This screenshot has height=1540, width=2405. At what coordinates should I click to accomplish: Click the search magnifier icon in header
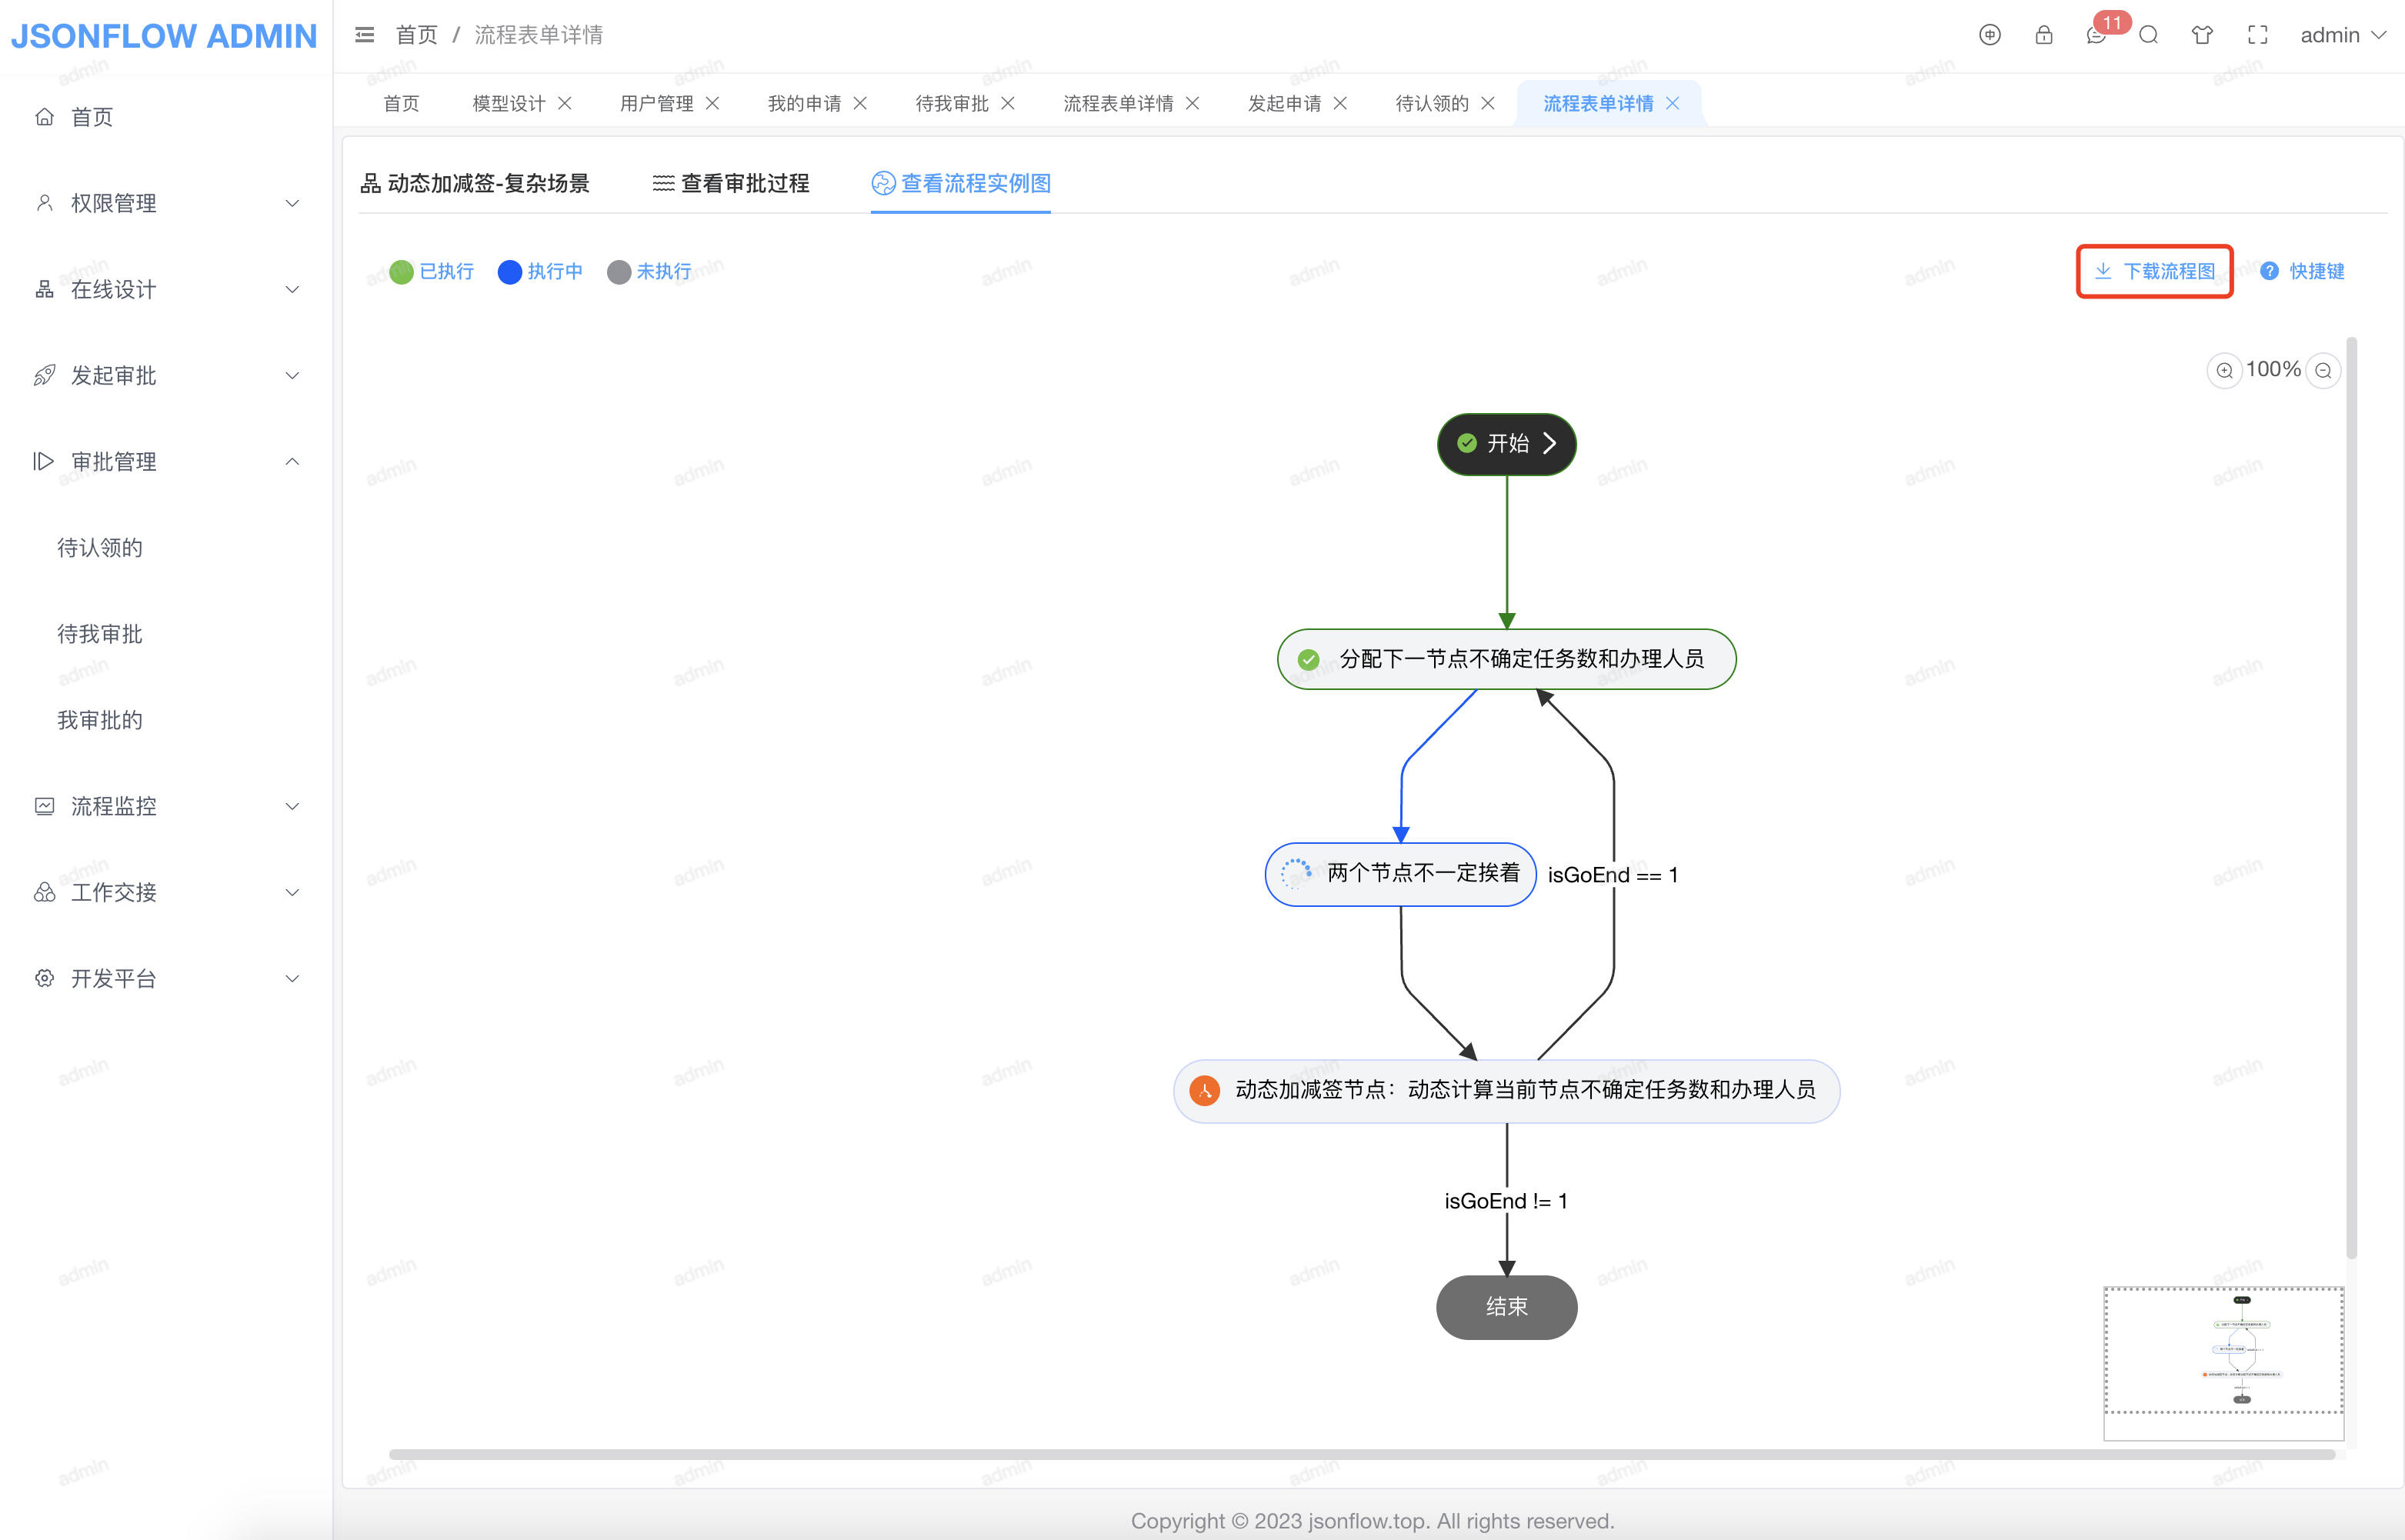(2148, 35)
